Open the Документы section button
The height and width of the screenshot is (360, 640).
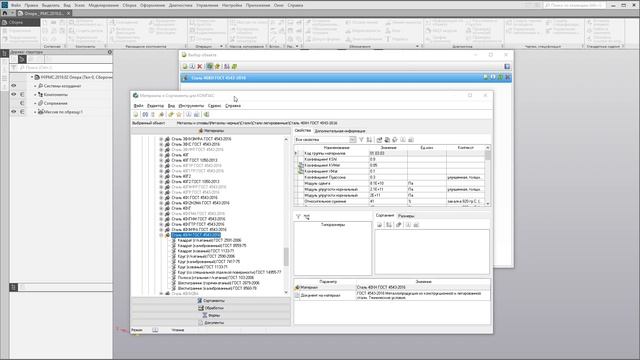pos(211,322)
